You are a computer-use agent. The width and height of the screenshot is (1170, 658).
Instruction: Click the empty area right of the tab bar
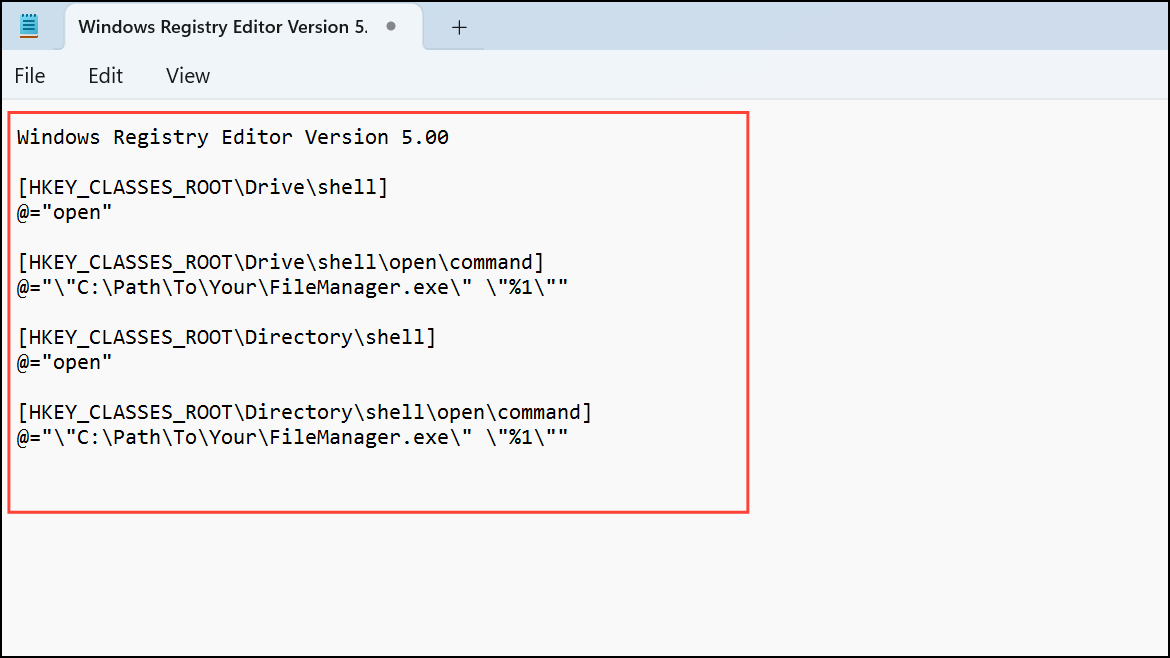pos(800,27)
